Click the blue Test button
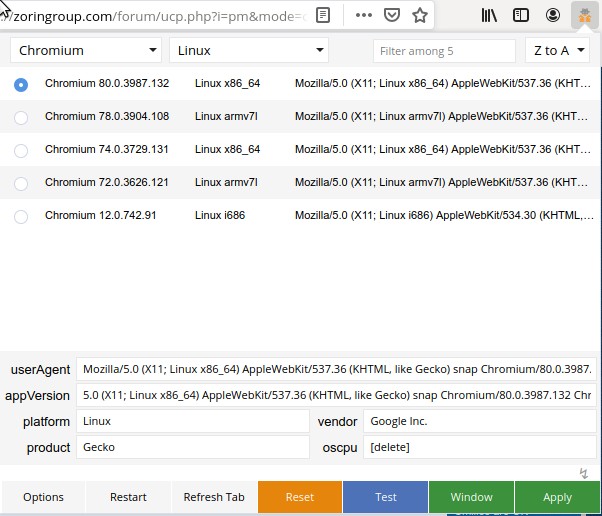Image resolution: width=602 pixels, height=516 pixels. point(385,497)
